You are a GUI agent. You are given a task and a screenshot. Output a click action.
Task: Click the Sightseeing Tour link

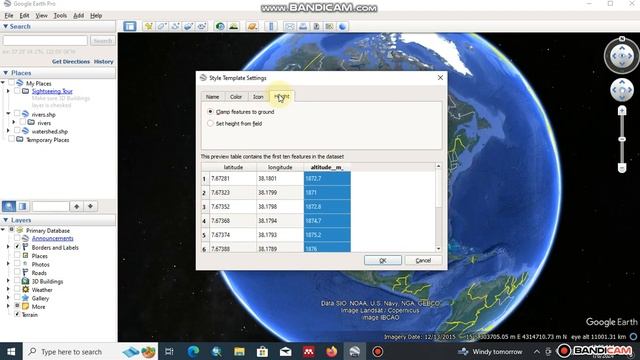point(52,91)
